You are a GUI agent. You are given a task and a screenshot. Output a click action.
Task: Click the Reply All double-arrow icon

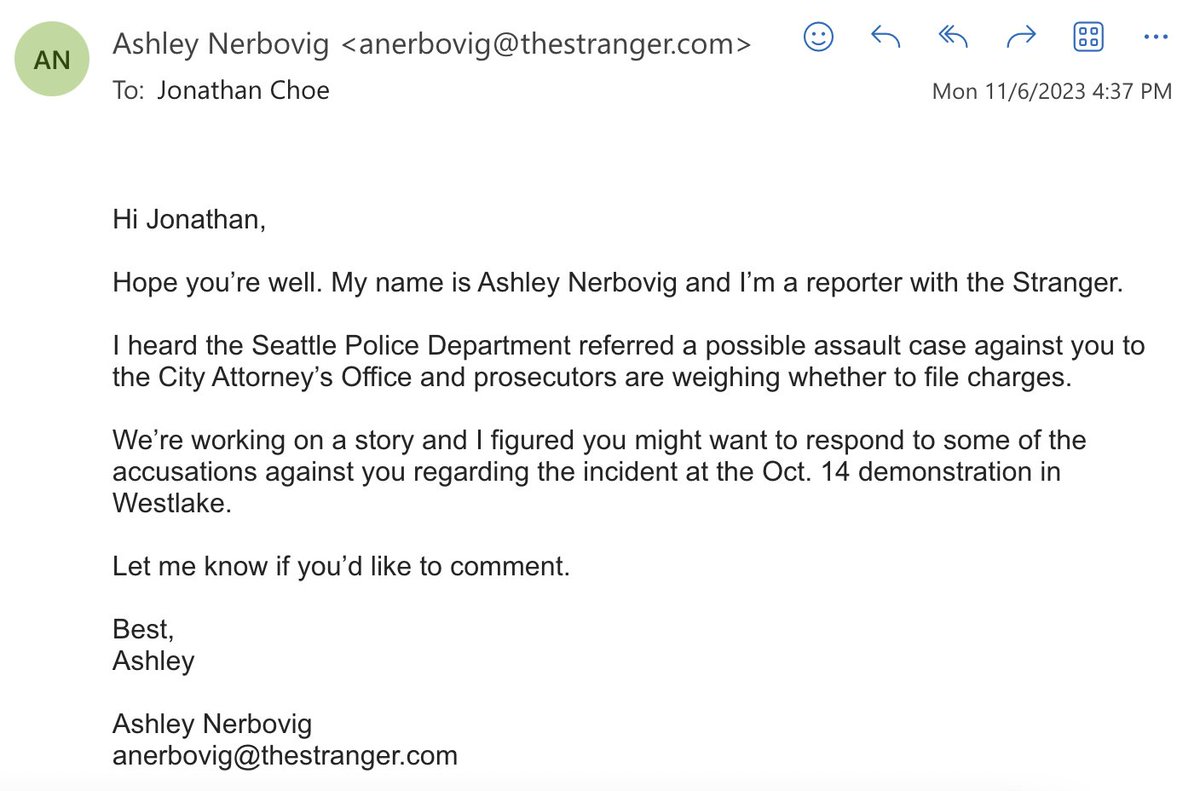pos(954,39)
